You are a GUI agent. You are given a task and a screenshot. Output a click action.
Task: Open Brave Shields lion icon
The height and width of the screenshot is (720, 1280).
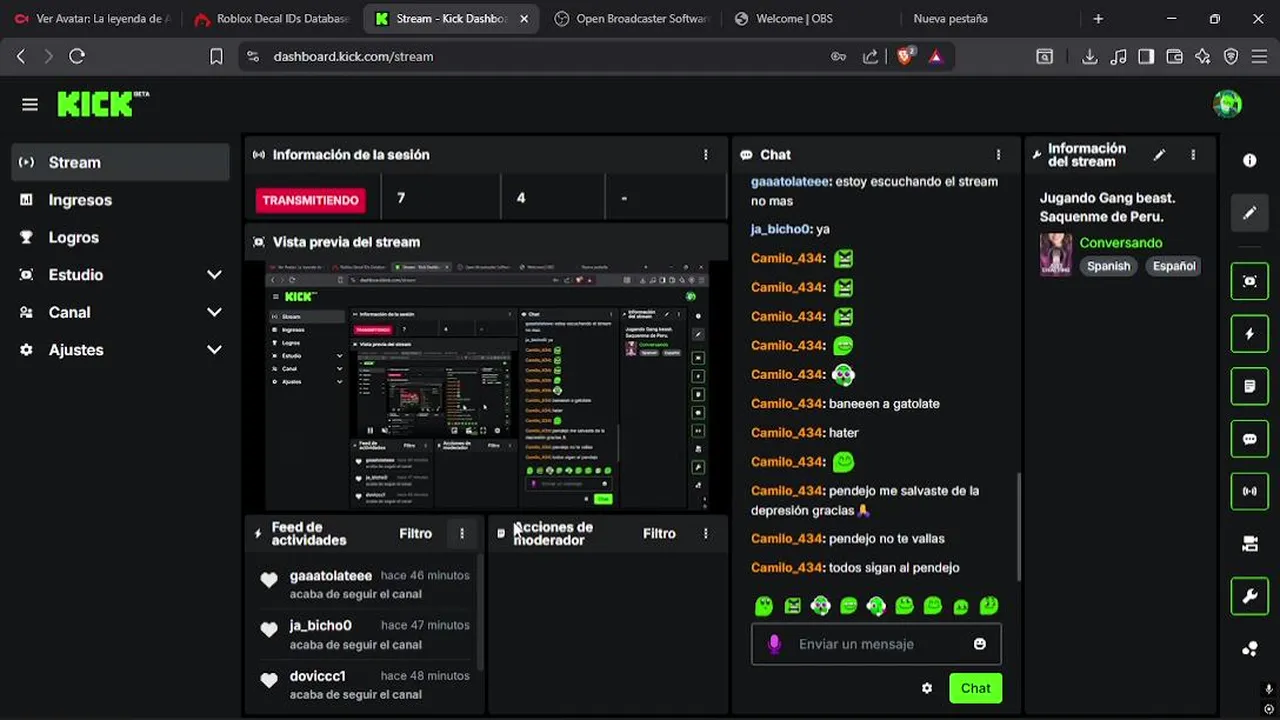pyautogui.click(x=905, y=57)
